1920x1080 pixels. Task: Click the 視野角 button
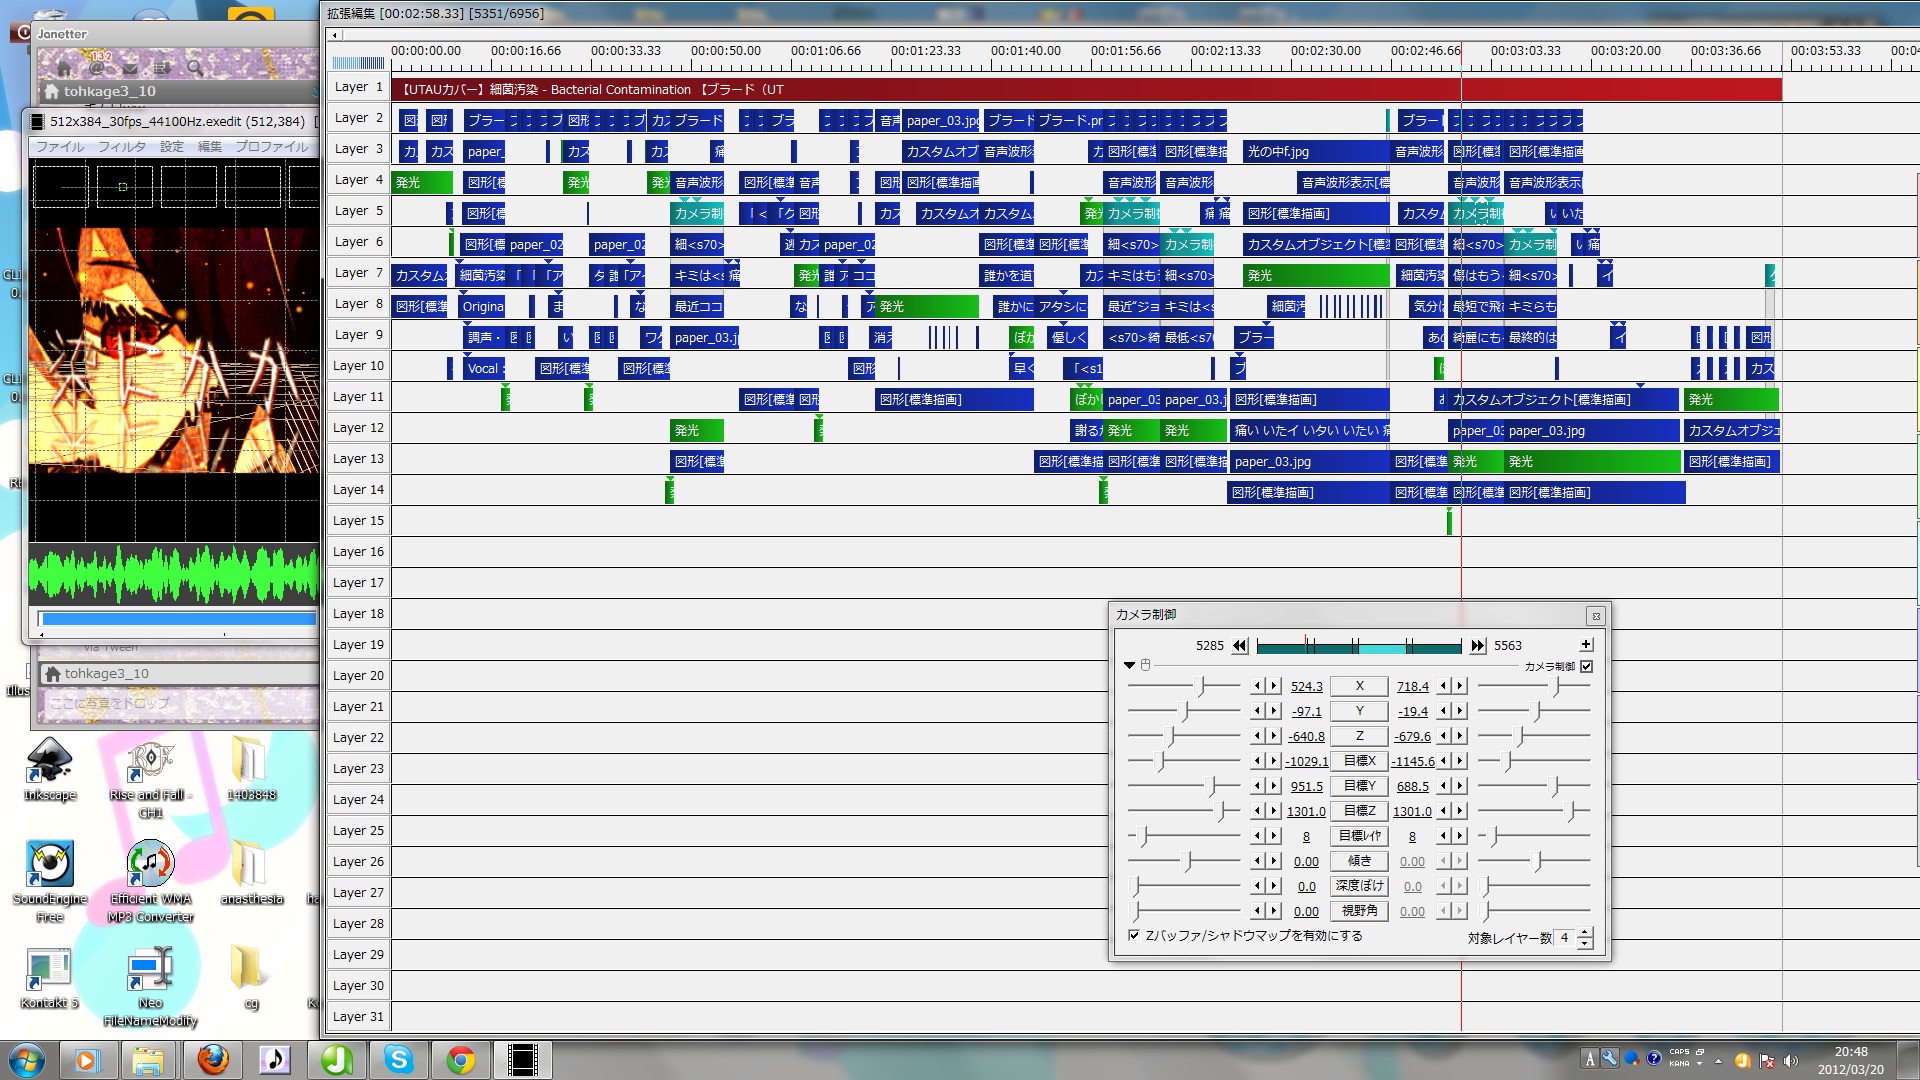click(1359, 911)
